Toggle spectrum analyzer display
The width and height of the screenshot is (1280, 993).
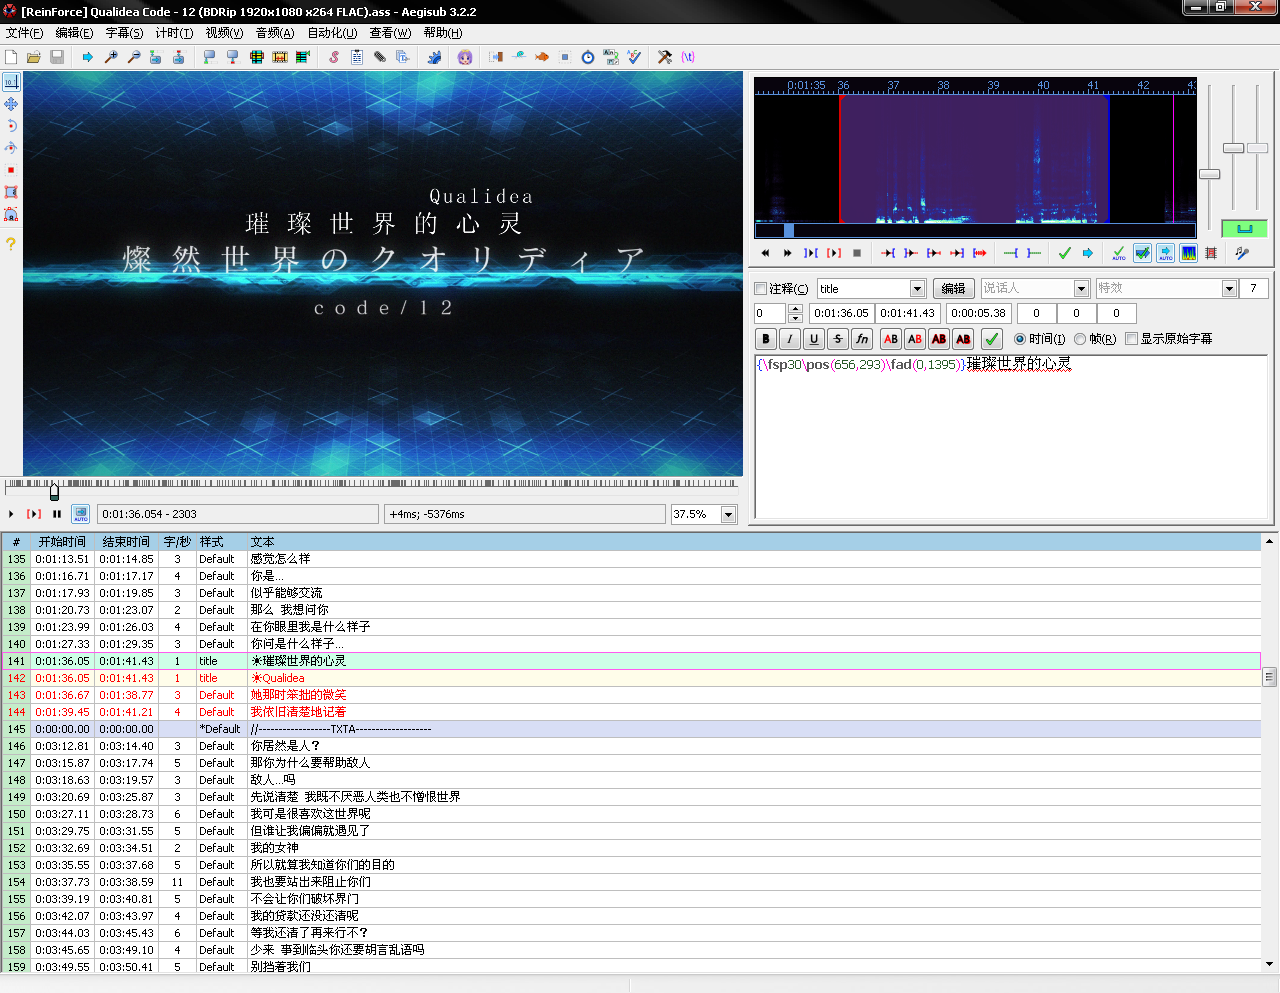click(x=1189, y=253)
